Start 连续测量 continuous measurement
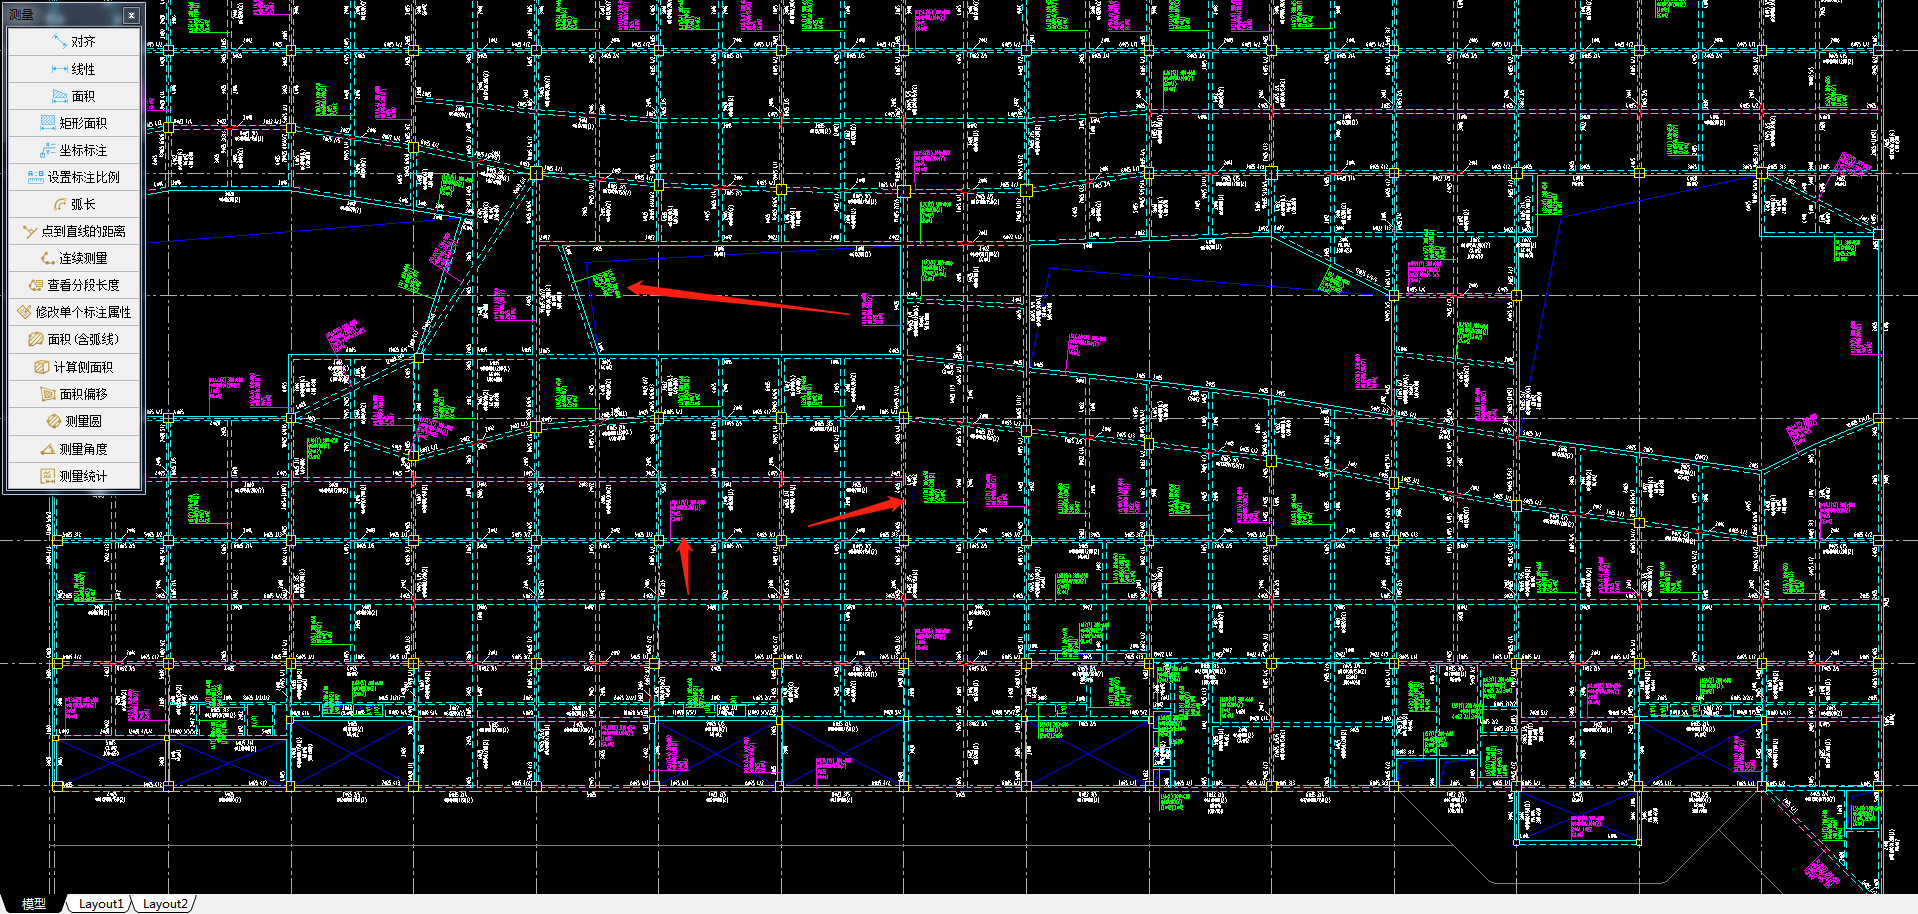Image resolution: width=1918 pixels, height=914 pixels. 74,258
